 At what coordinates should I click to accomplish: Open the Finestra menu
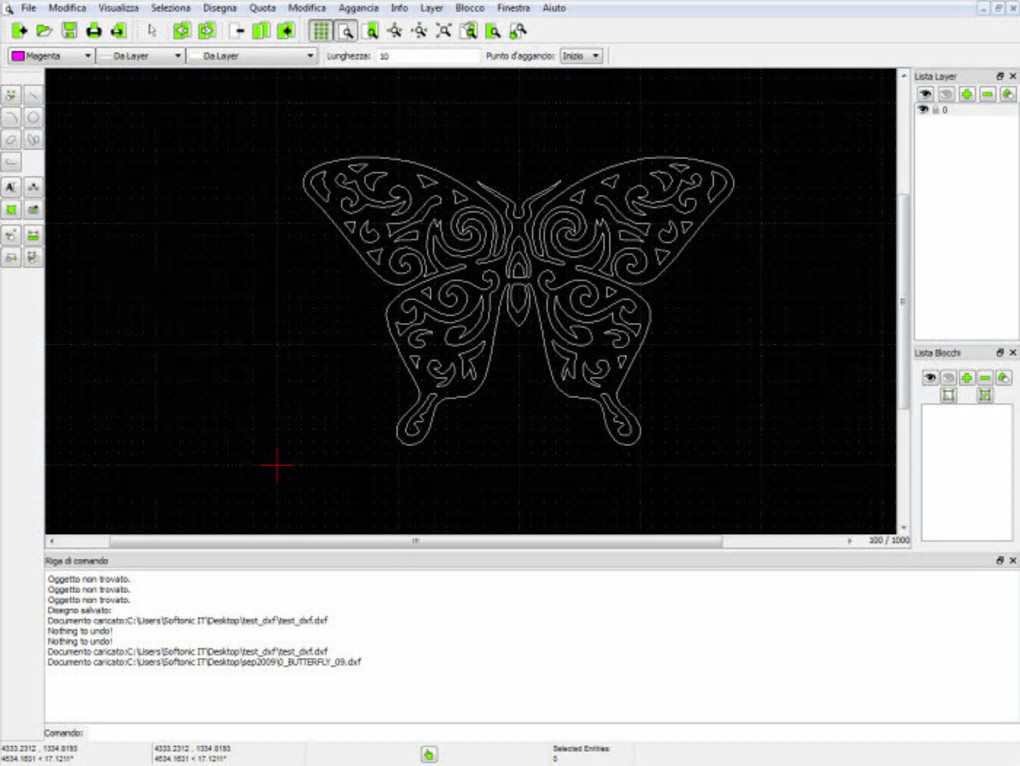coord(513,8)
